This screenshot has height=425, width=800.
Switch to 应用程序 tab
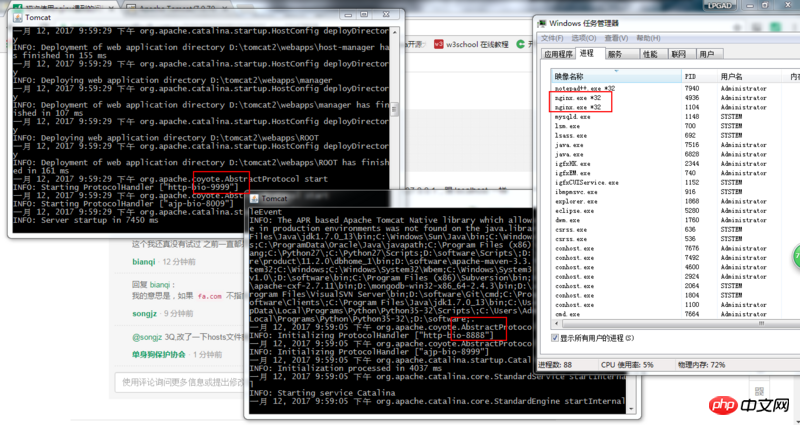[x=558, y=54]
